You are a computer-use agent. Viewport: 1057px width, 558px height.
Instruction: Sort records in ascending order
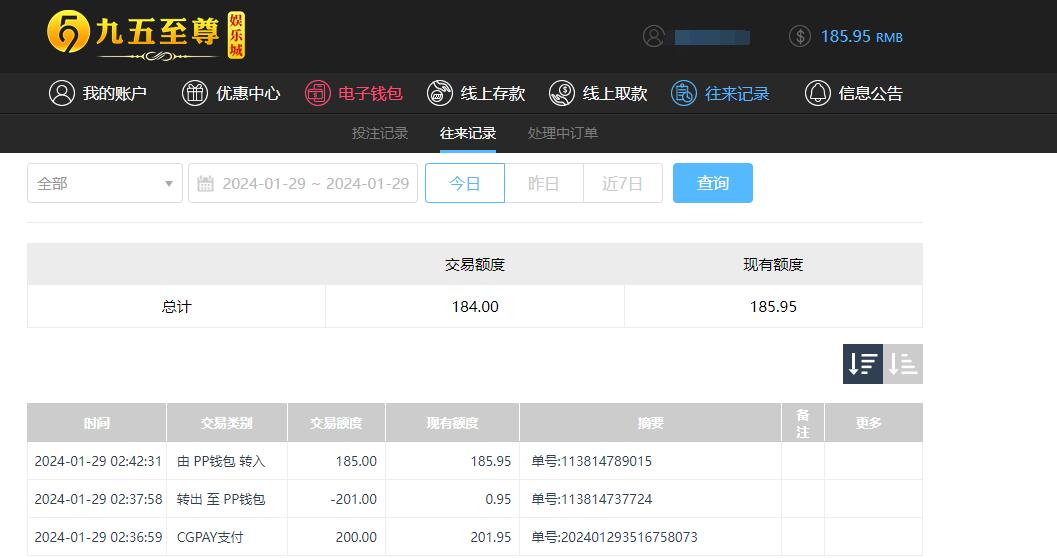click(903, 364)
